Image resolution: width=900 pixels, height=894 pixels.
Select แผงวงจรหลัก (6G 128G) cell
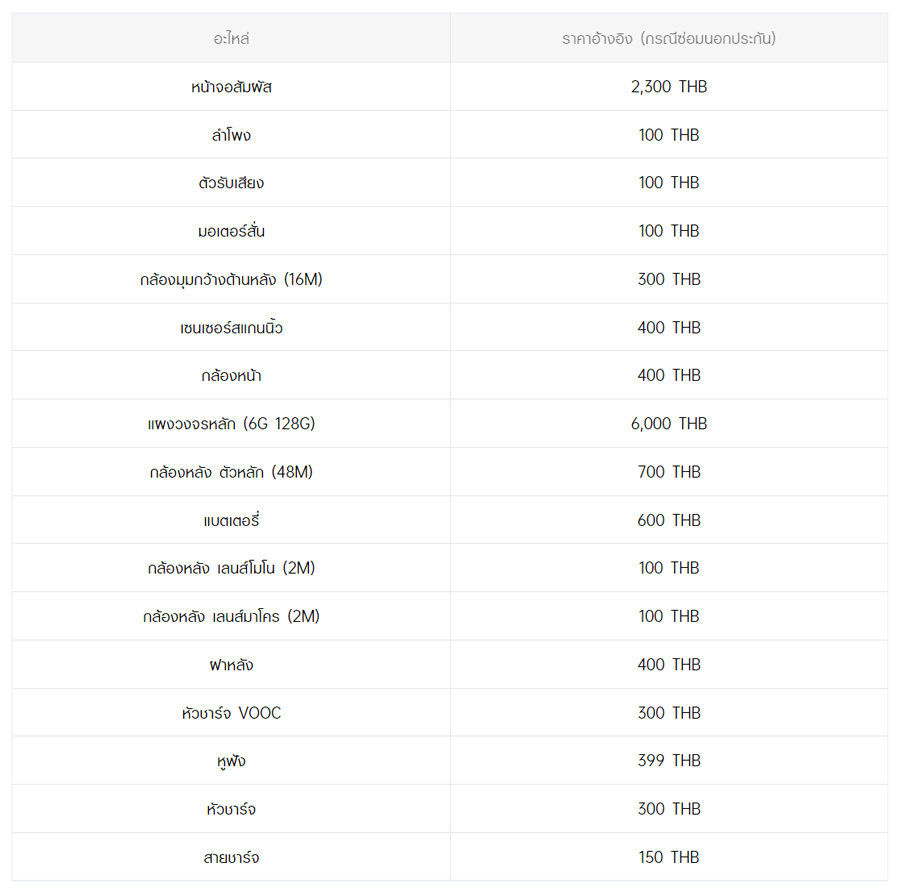tap(231, 424)
